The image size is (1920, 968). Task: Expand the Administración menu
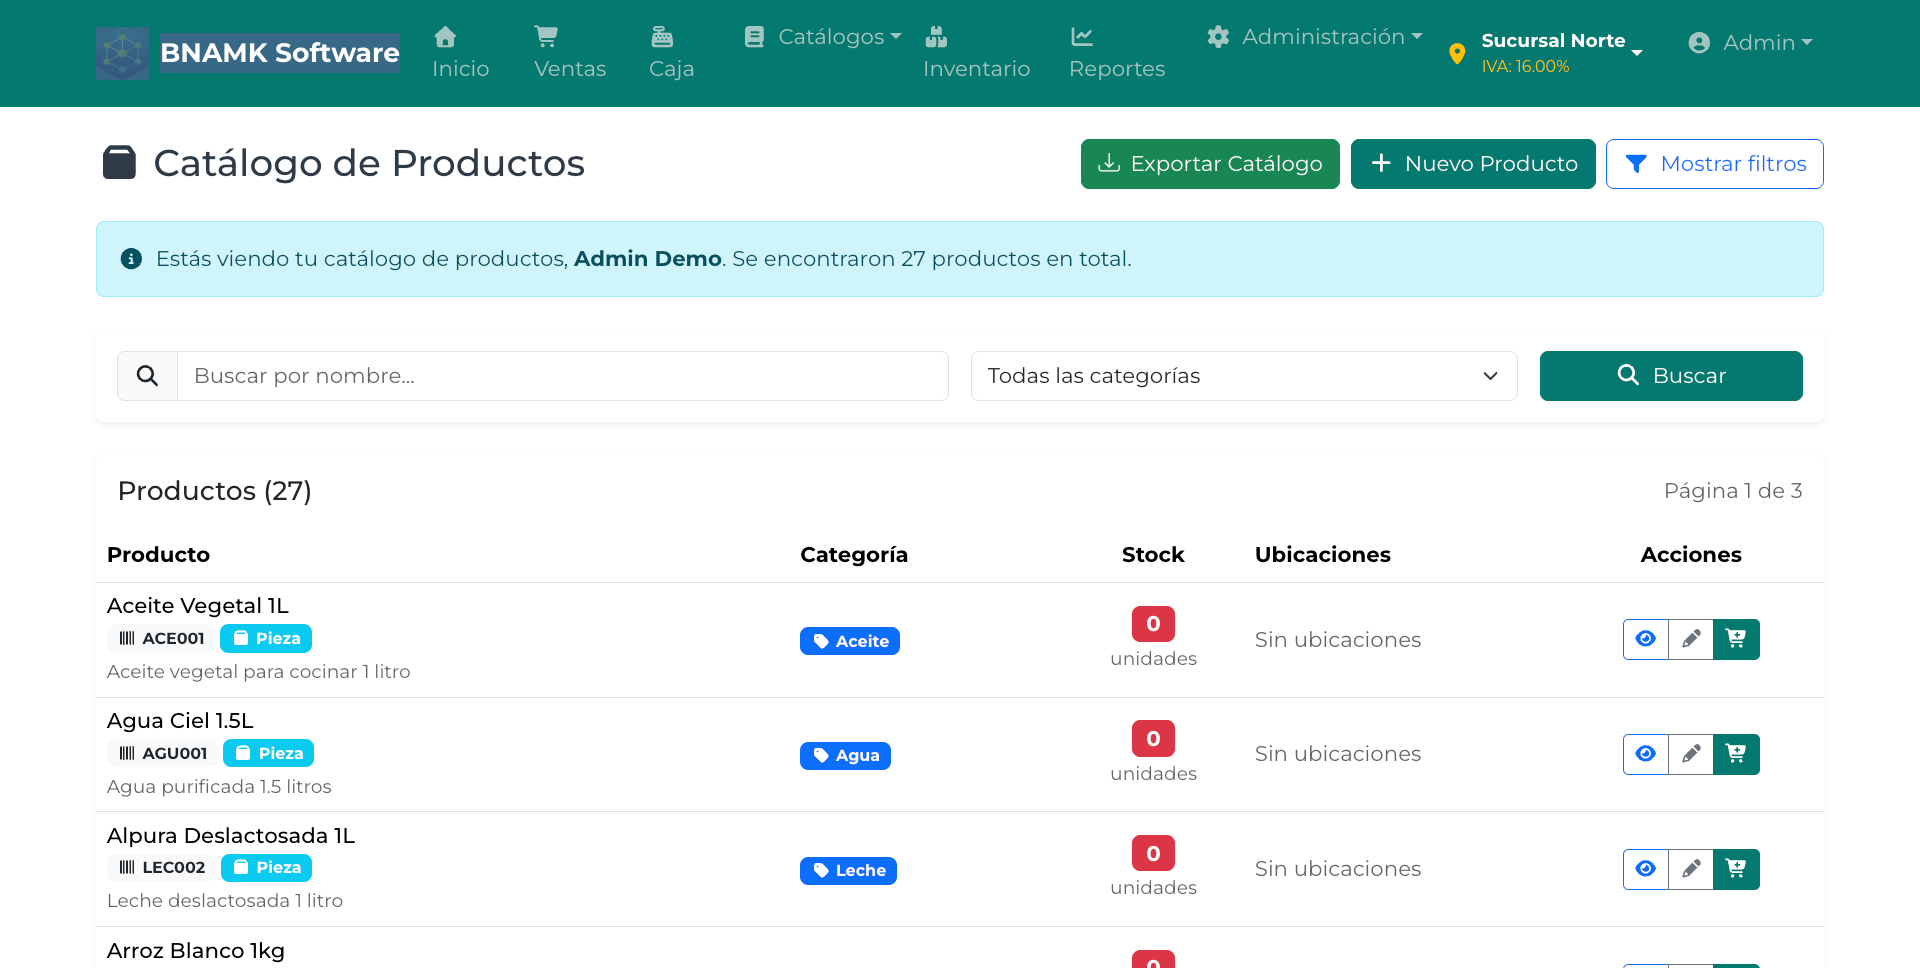click(1314, 37)
